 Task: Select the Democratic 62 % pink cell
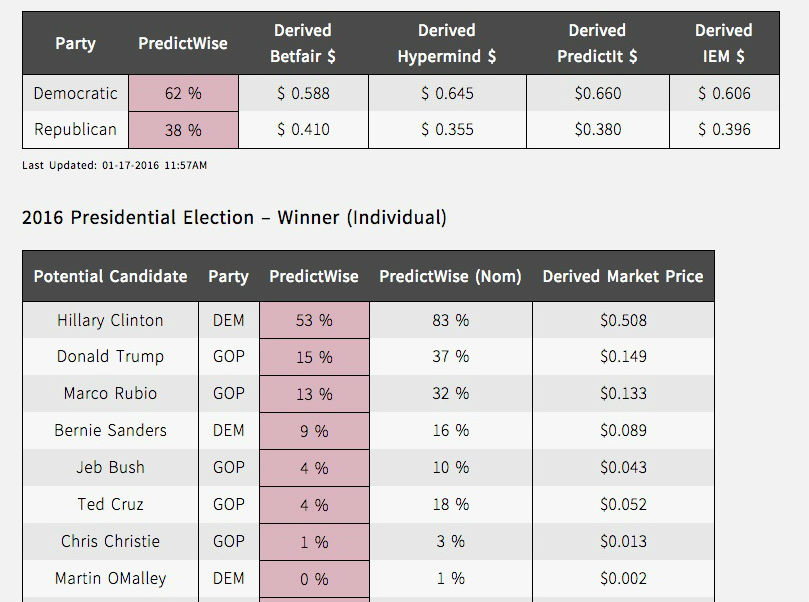(183, 93)
